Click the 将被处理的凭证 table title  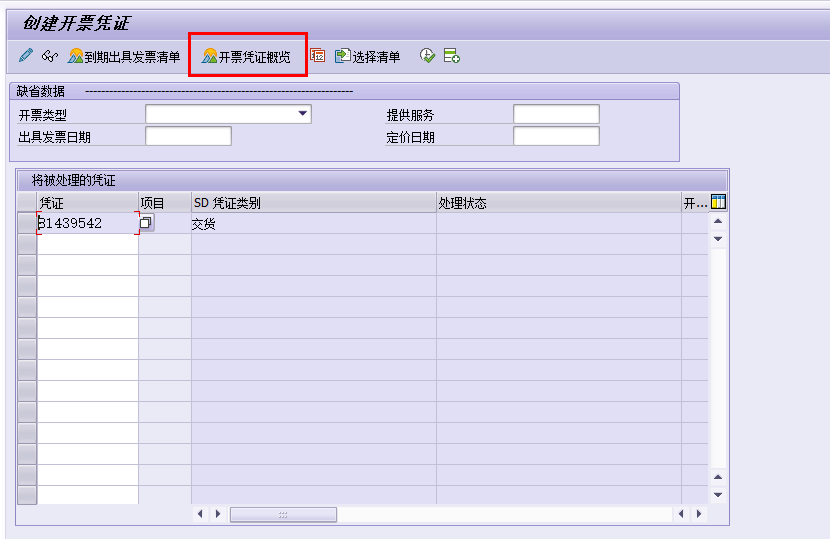coord(74,181)
